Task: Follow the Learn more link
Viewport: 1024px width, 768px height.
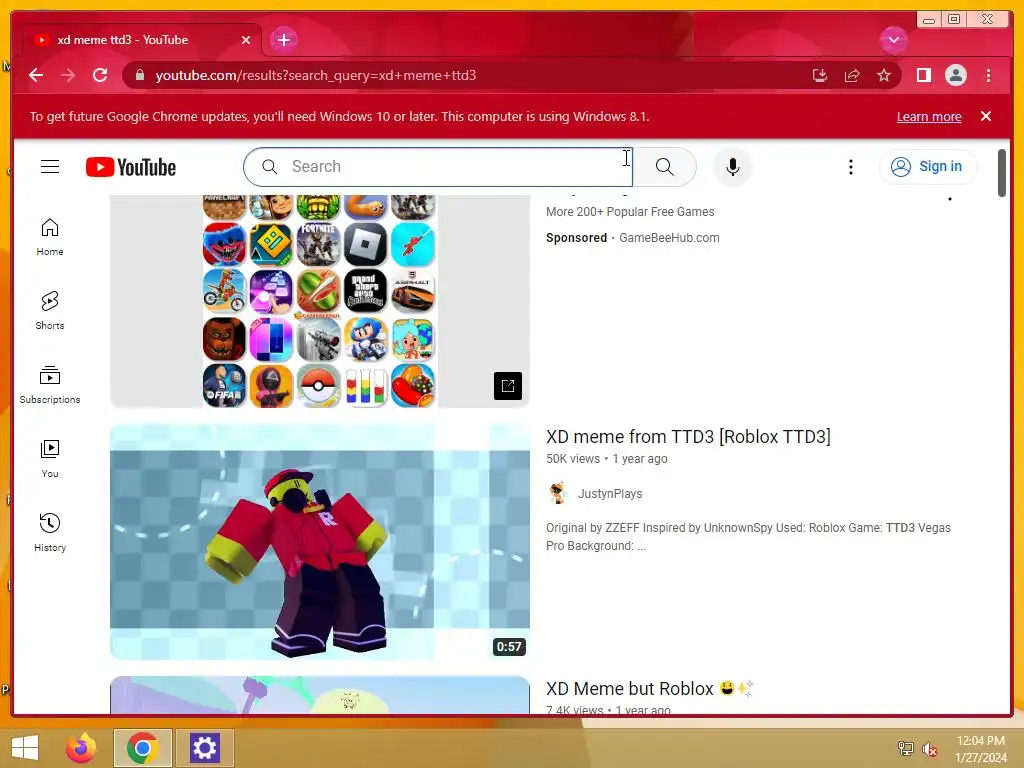Action: coord(929,117)
